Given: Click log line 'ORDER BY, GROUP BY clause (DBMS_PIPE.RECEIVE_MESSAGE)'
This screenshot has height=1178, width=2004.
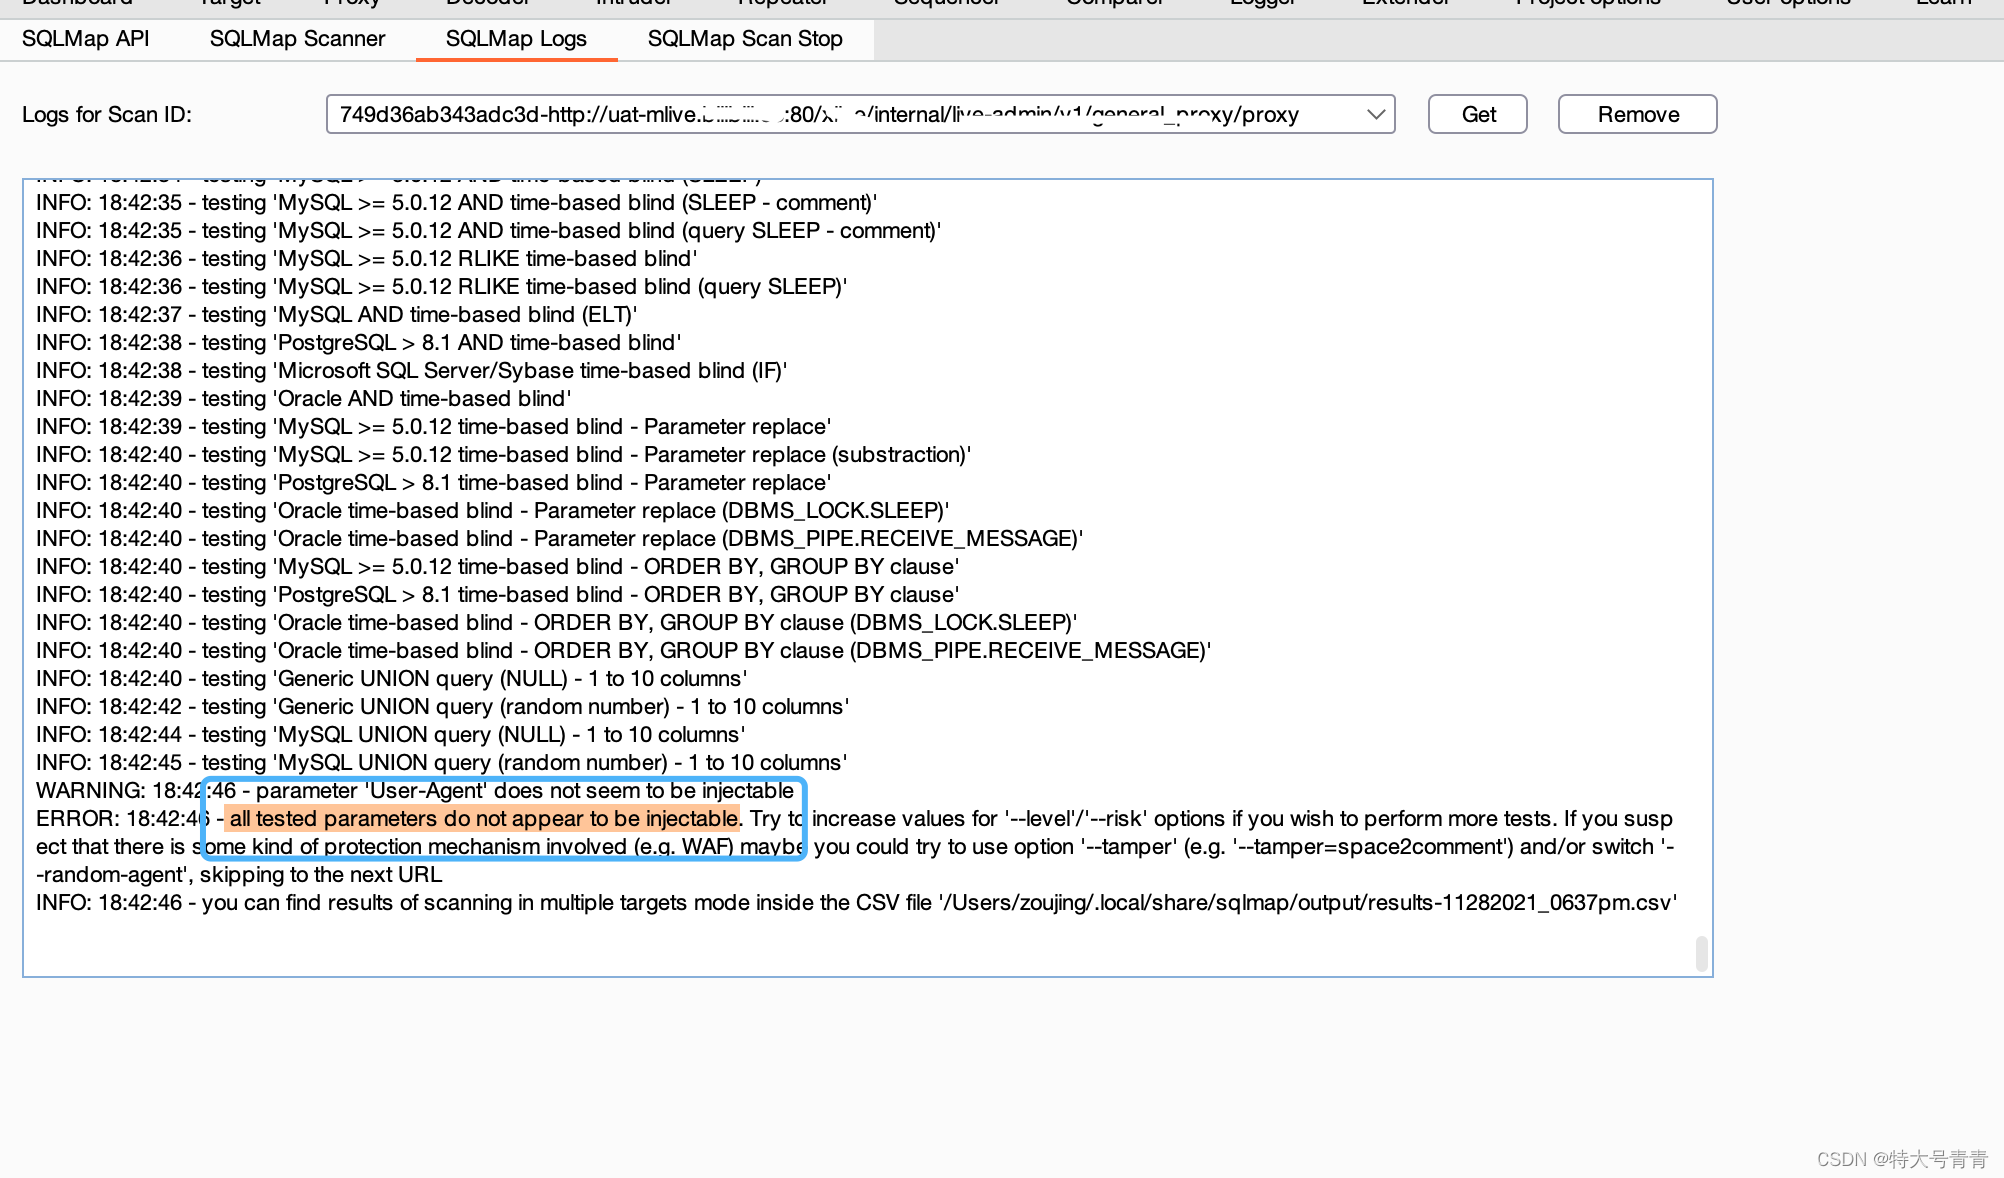Looking at the screenshot, I should (x=624, y=651).
